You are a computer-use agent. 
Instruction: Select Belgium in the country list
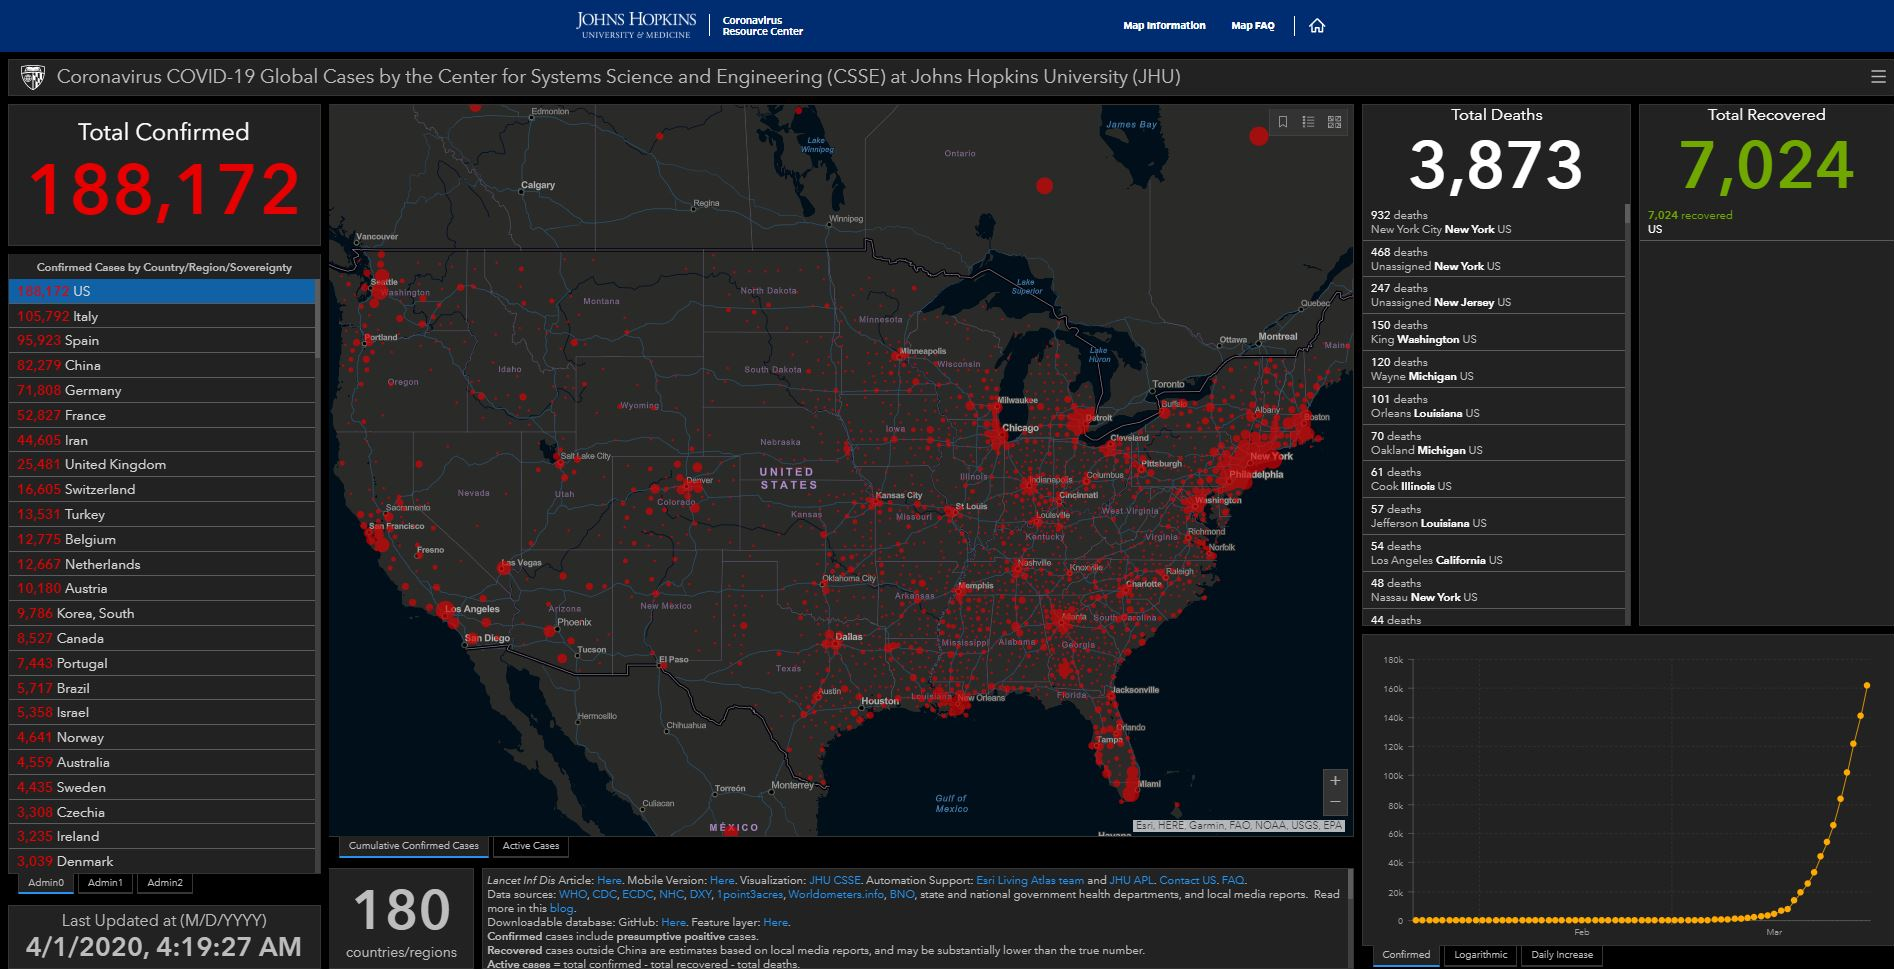click(x=162, y=539)
